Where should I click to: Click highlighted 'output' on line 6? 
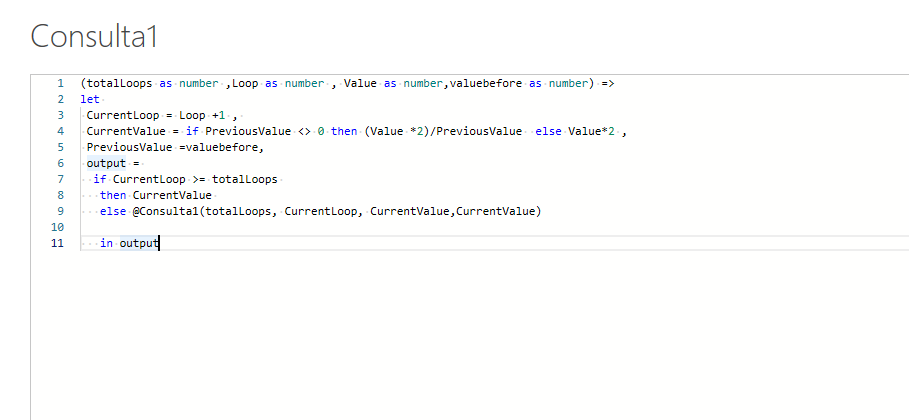106,163
